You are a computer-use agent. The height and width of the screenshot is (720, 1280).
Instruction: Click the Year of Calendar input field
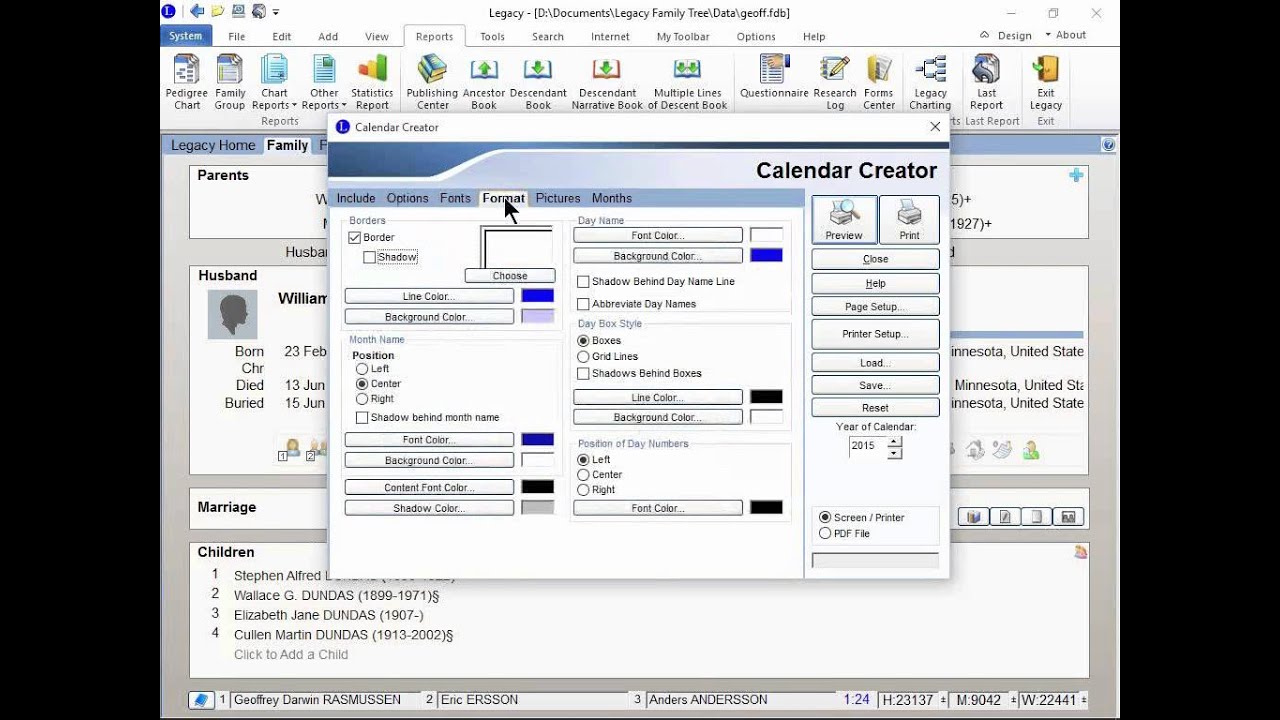point(867,447)
